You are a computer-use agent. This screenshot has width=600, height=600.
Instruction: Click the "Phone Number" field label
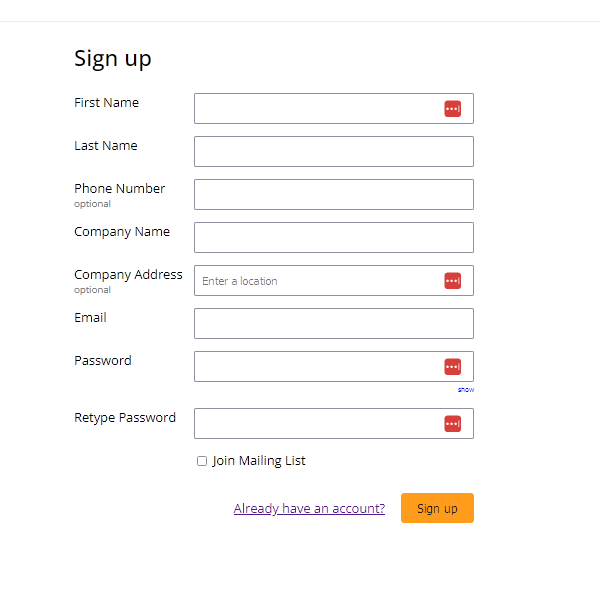coord(119,188)
